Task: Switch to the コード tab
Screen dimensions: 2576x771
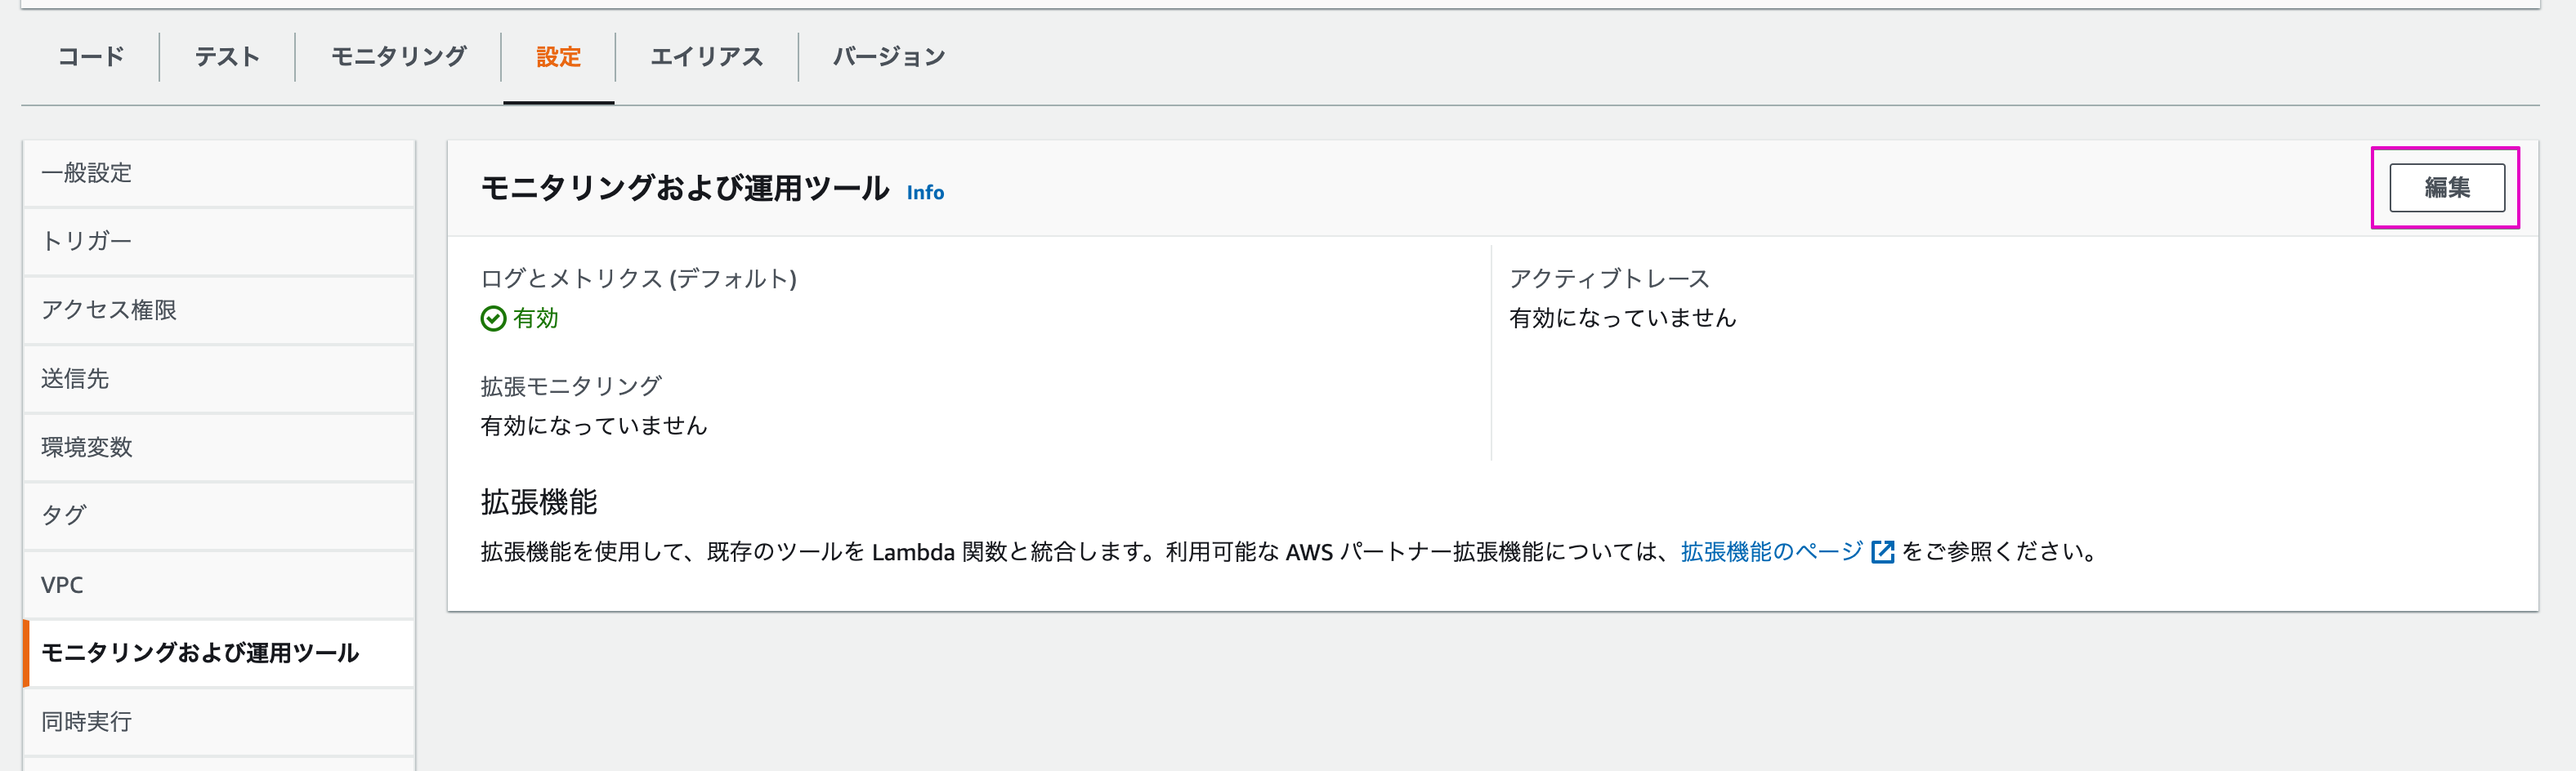Action: [89, 57]
